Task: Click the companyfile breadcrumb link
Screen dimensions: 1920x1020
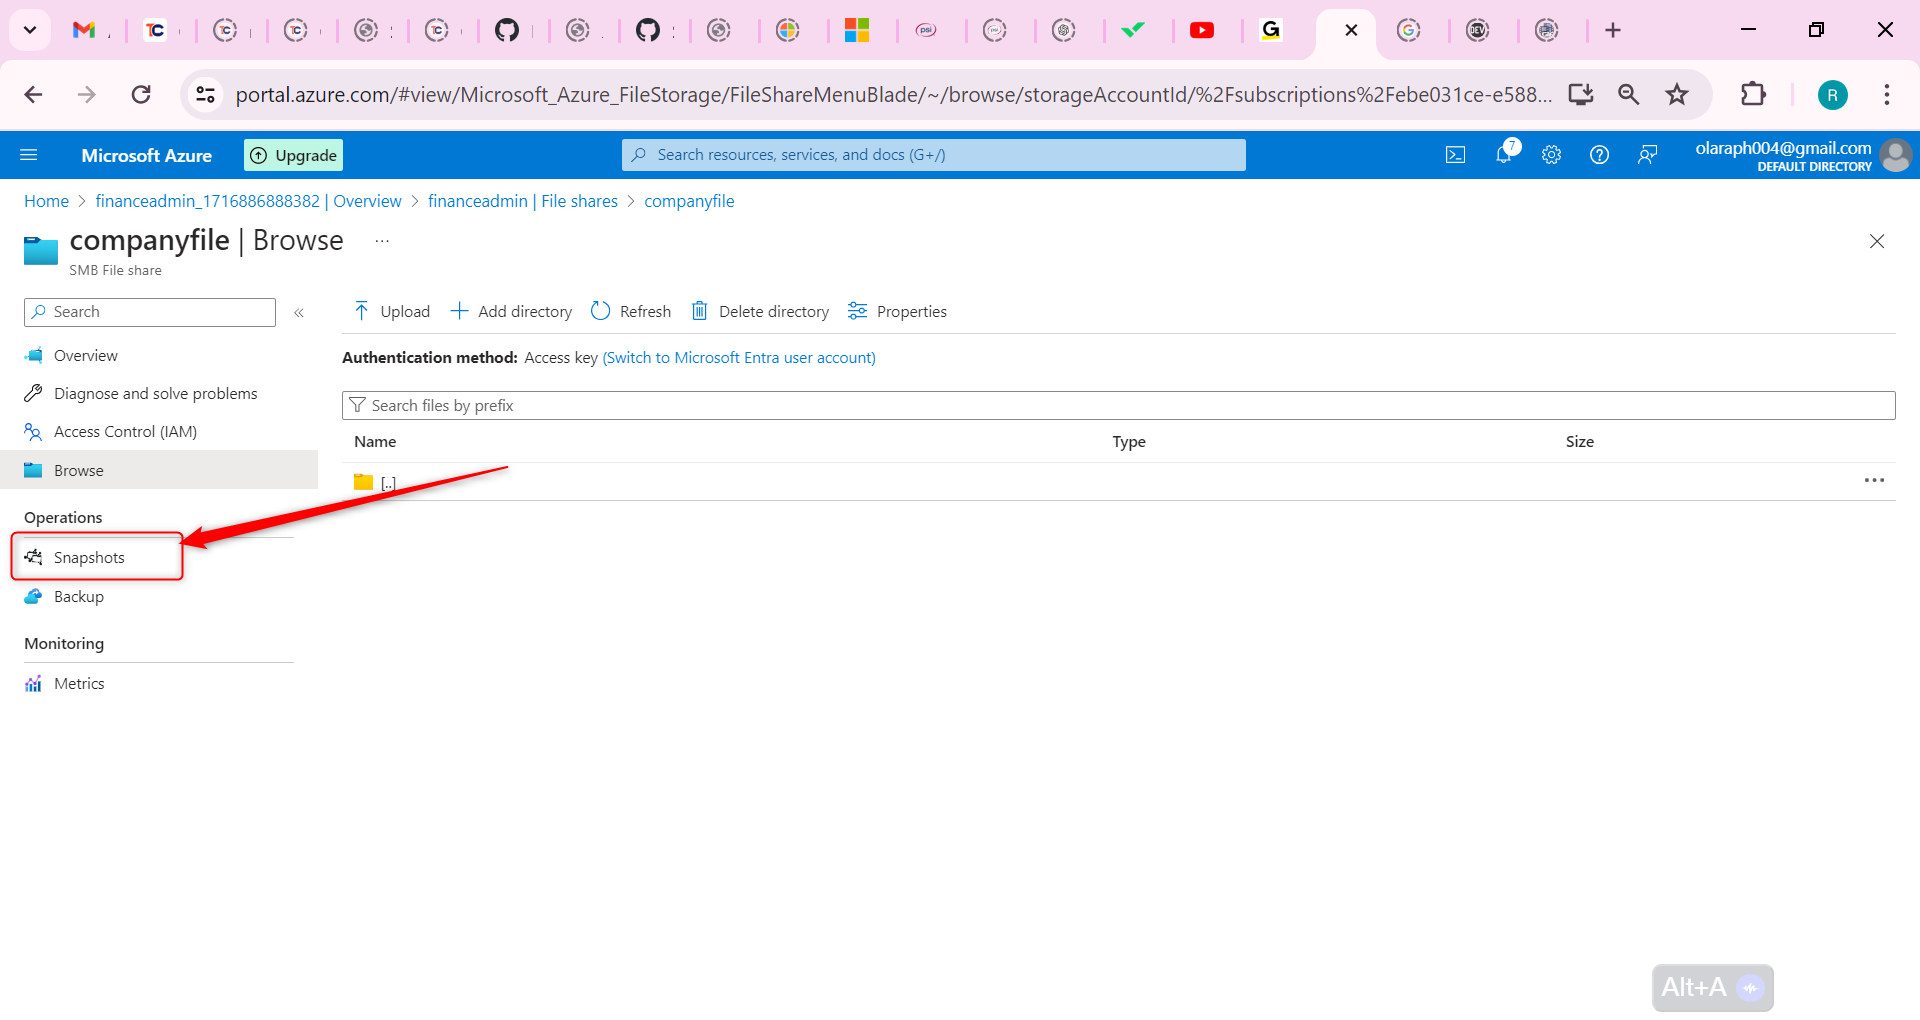Action: (689, 201)
